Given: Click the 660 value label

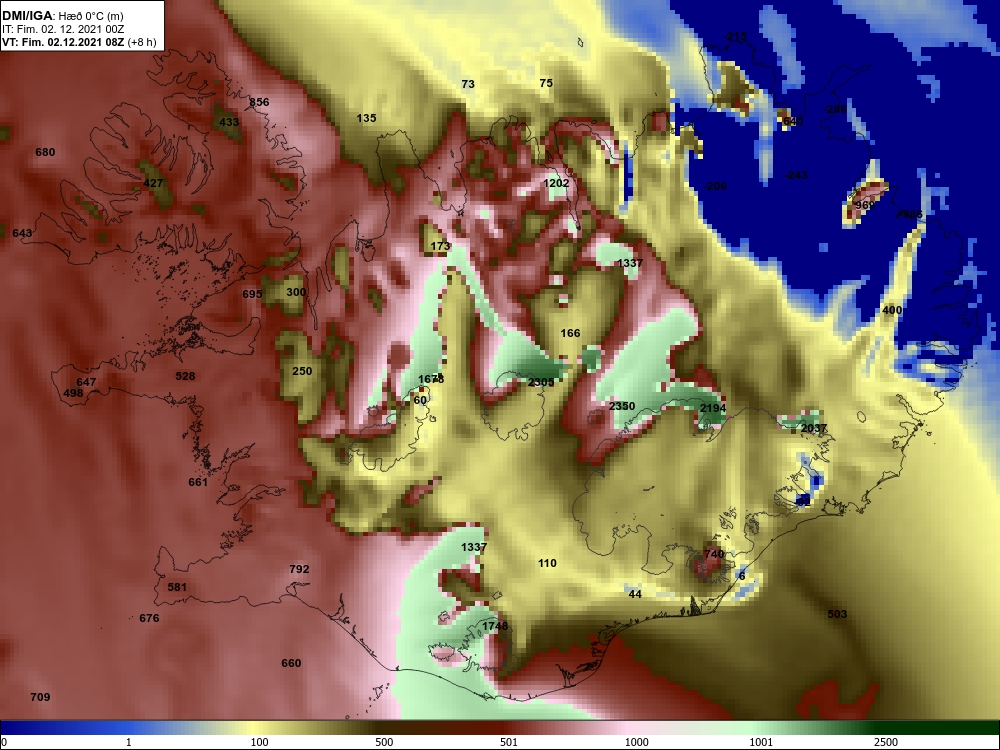Looking at the screenshot, I should [x=291, y=663].
